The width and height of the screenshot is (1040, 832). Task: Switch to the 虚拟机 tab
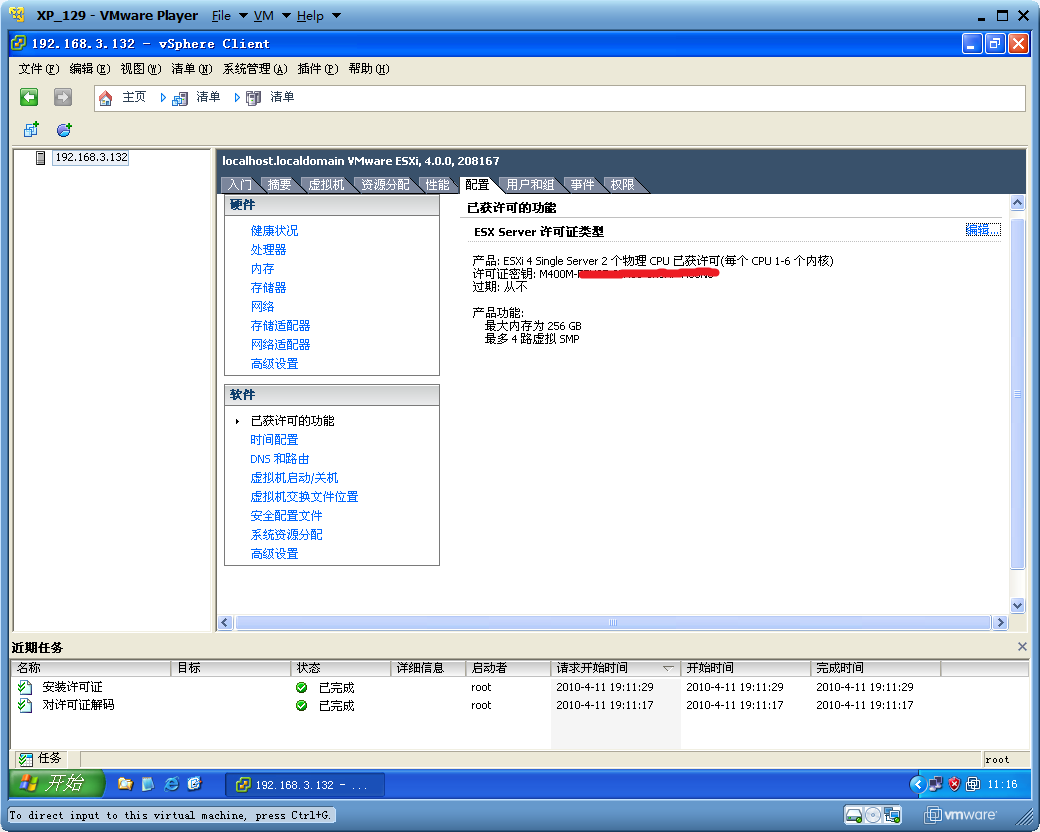326,185
